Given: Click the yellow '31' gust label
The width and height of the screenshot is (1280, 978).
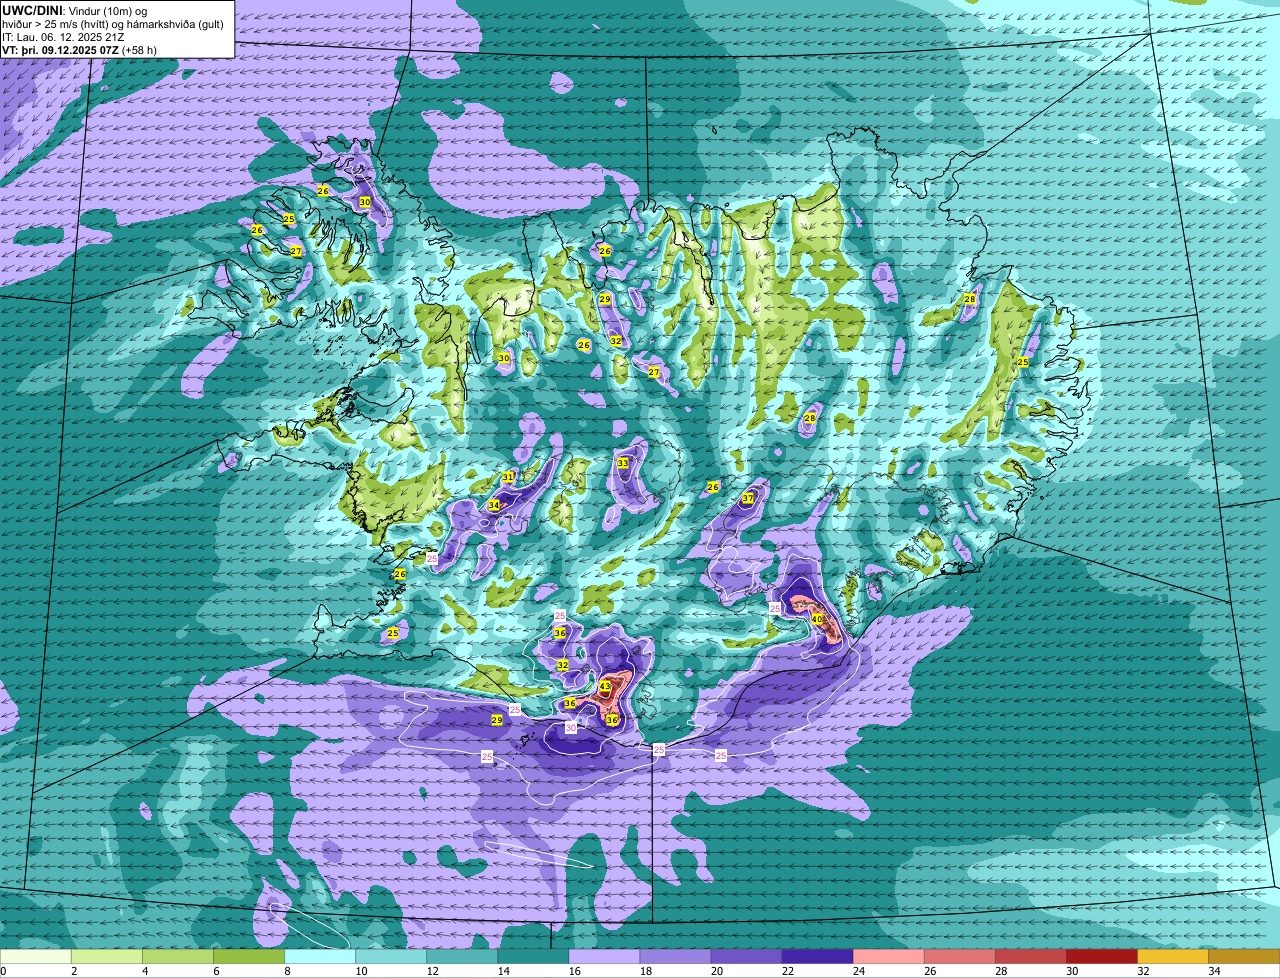Looking at the screenshot, I should [508, 477].
